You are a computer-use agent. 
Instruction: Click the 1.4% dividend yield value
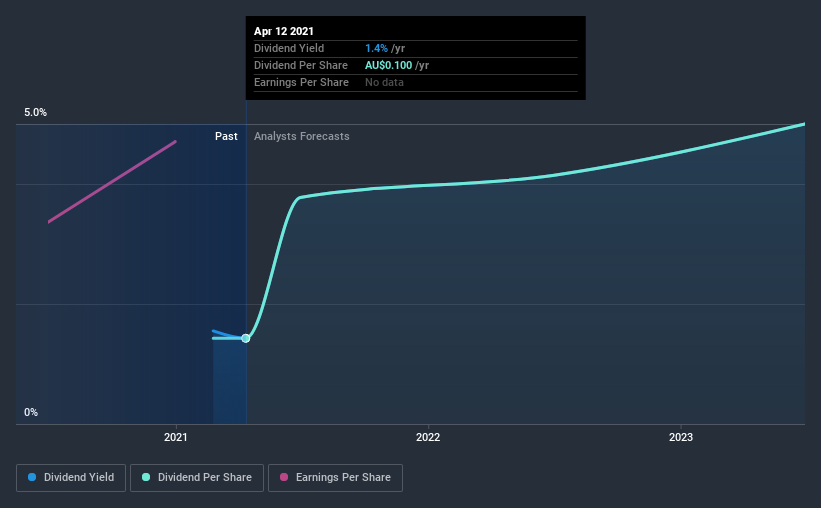click(376, 48)
